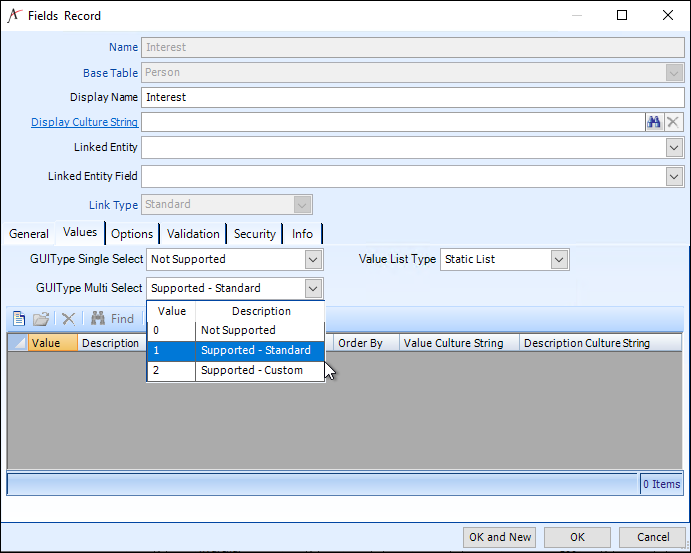Click the OK and New button
691x553 pixels.
click(x=499, y=537)
